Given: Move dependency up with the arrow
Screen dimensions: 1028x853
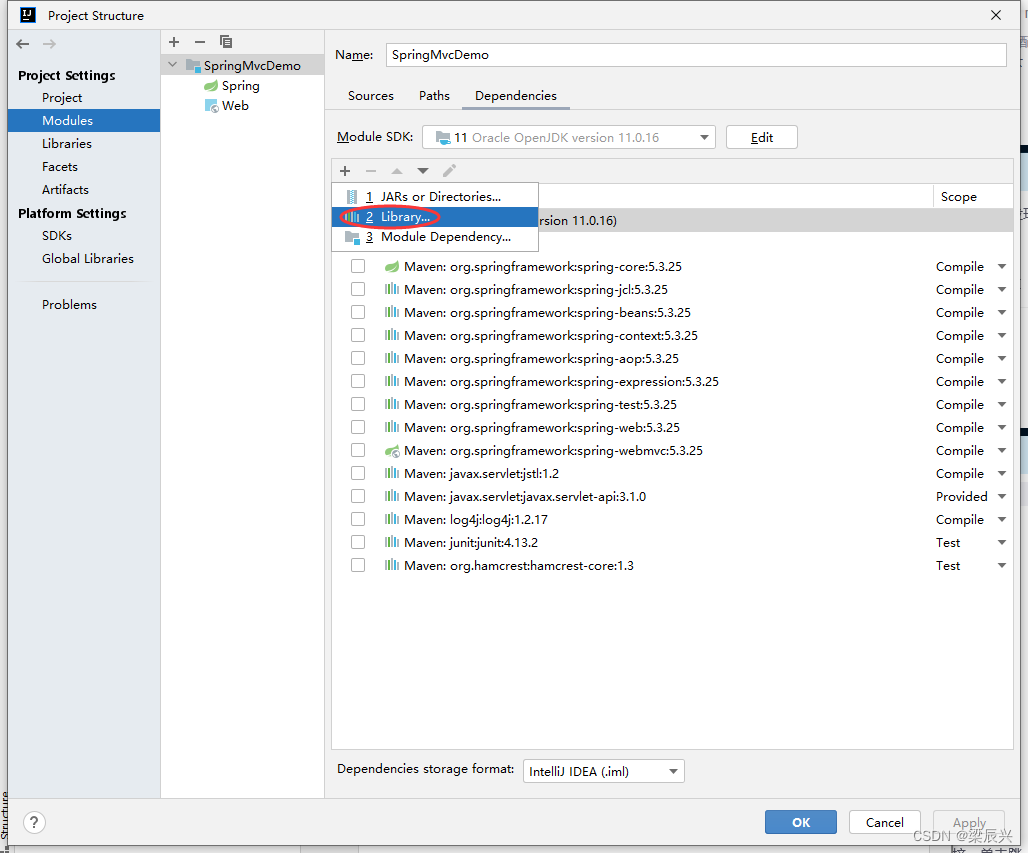Looking at the screenshot, I should (x=397, y=171).
